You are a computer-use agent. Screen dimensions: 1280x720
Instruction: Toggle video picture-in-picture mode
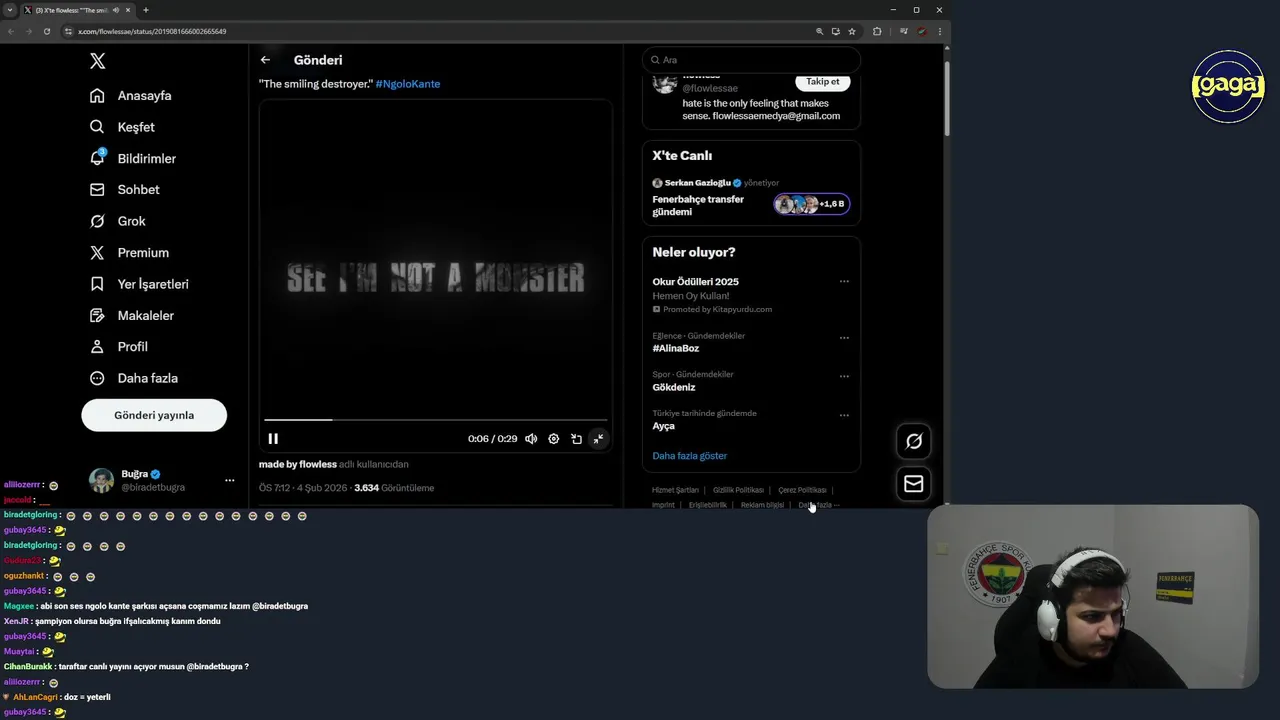click(576, 439)
